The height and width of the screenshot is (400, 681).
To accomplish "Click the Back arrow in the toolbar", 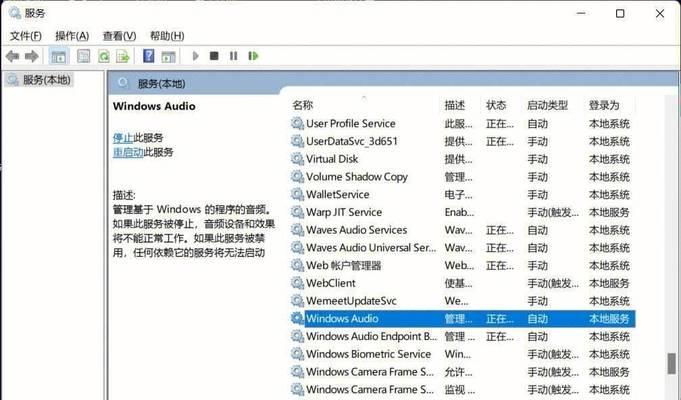I will point(12,56).
